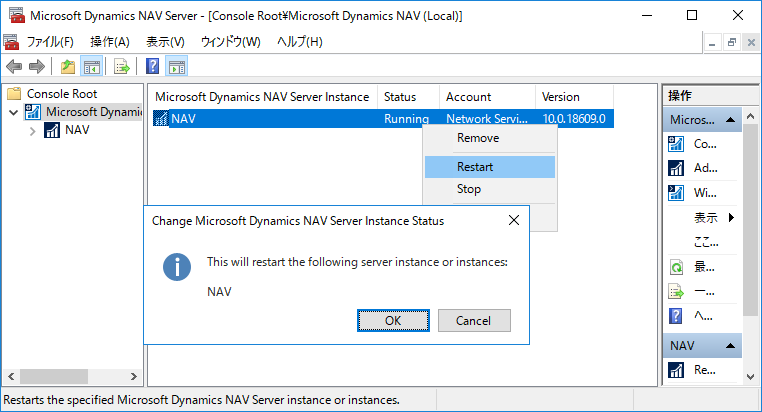Click the Microsoft Dynamics NAV tree node icon

tap(33, 112)
